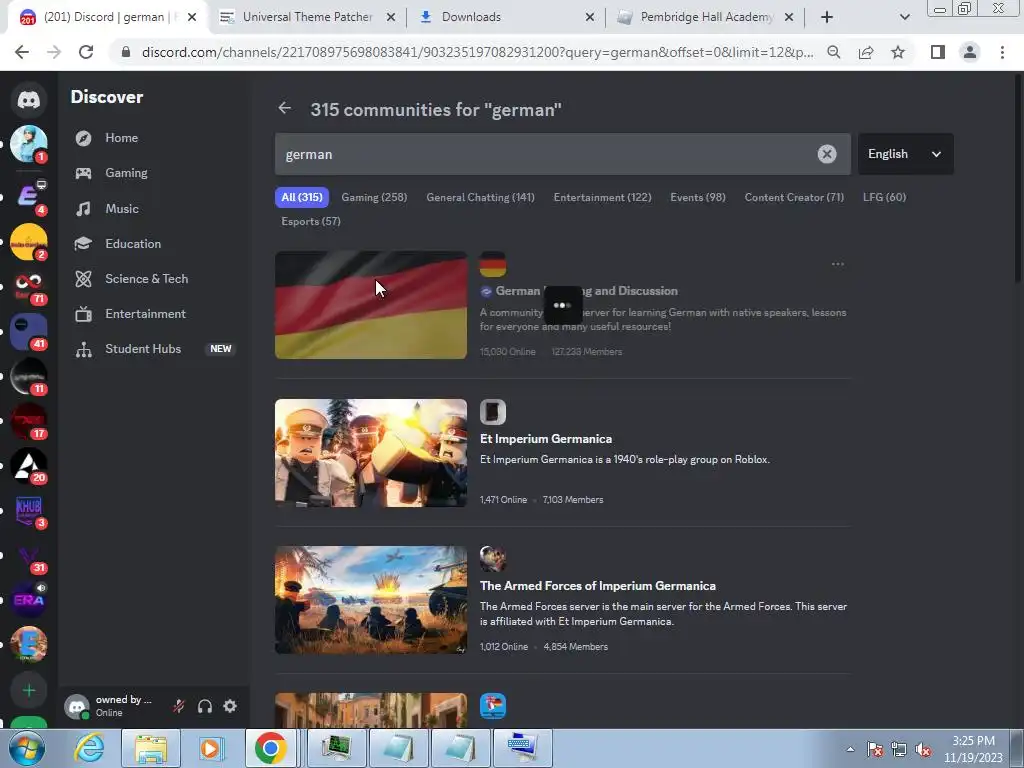This screenshot has height=768, width=1024.
Task: Filter results by Gaming (258)
Action: (374, 197)
